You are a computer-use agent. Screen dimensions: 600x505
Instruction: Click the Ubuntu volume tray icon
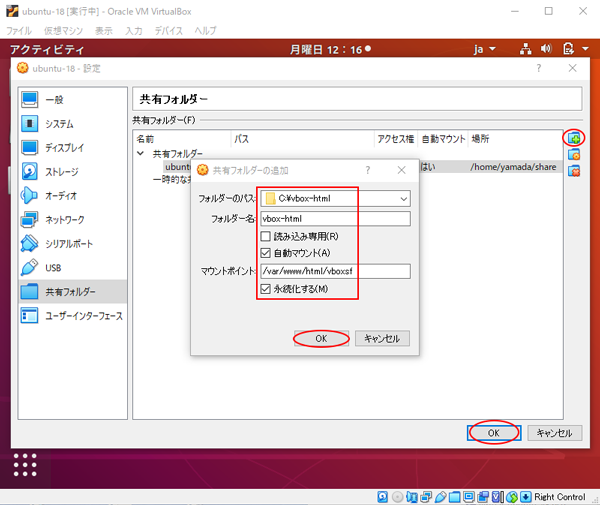546,49
